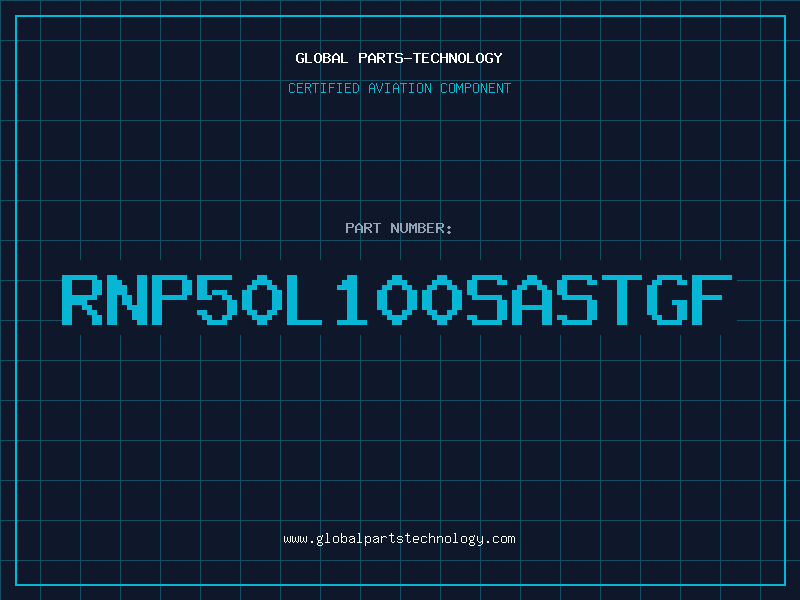Click the digit 1 in the part number
The width and height of the screenshot is (800, 600).
(x=352, y=299)
